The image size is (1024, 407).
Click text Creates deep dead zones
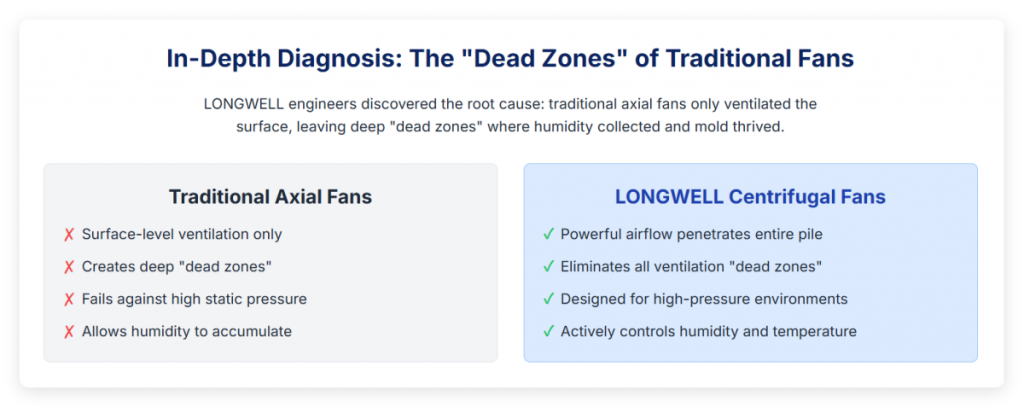point(176,267)
